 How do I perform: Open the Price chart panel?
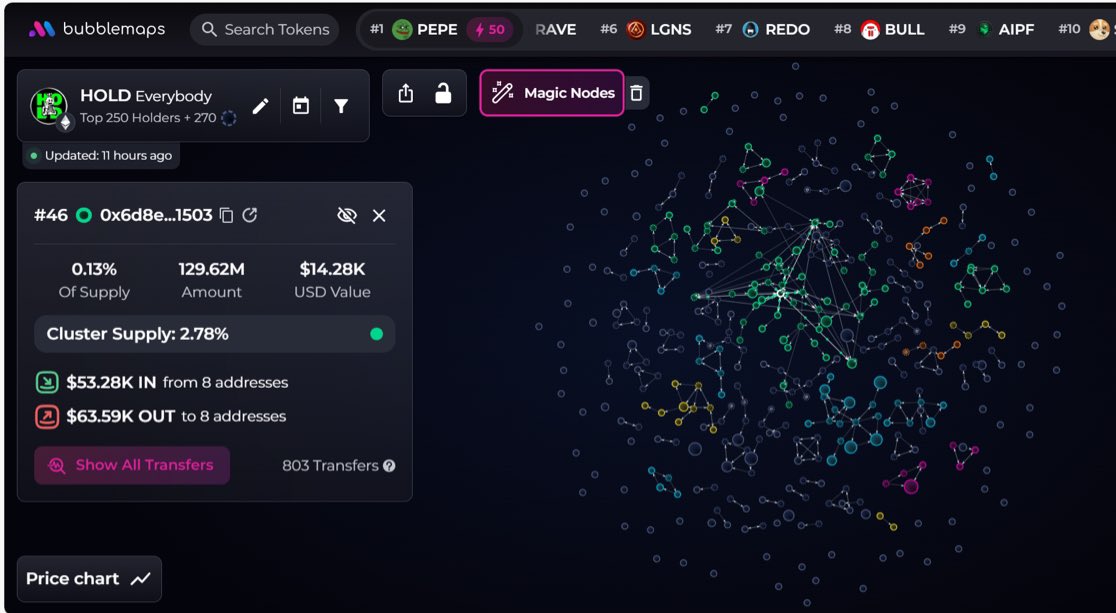click(x=90, y=579)
